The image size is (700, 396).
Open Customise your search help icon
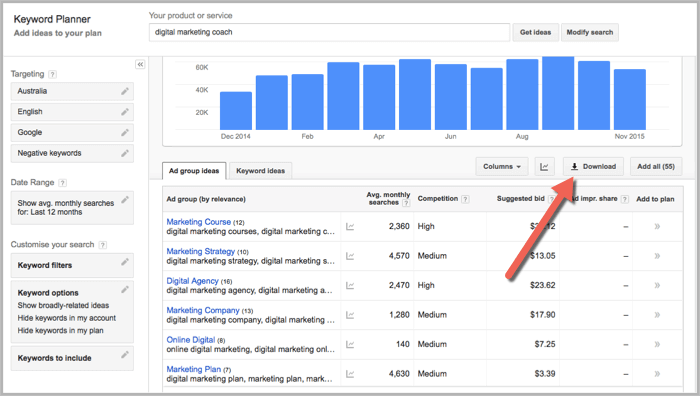(103, 245)
